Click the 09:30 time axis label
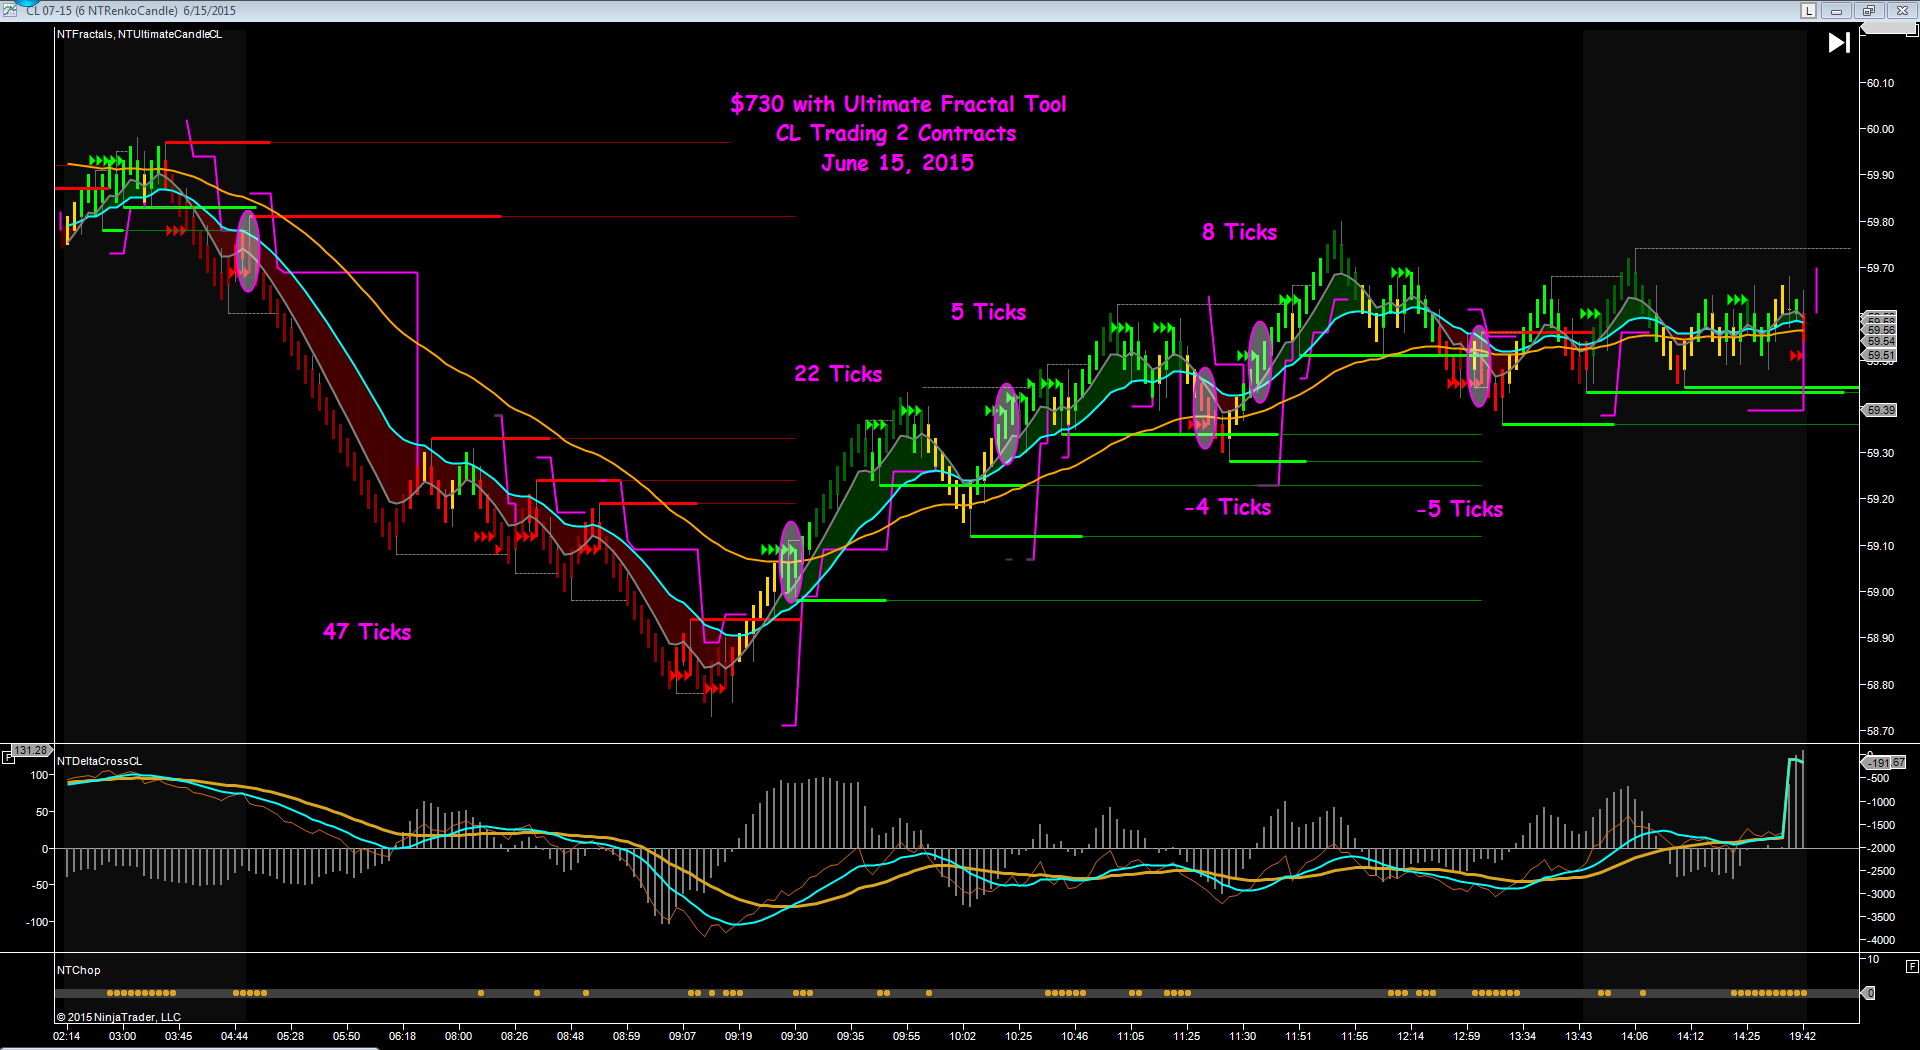Screen dimensions: 1920x1050 [x=794, y=1036]
